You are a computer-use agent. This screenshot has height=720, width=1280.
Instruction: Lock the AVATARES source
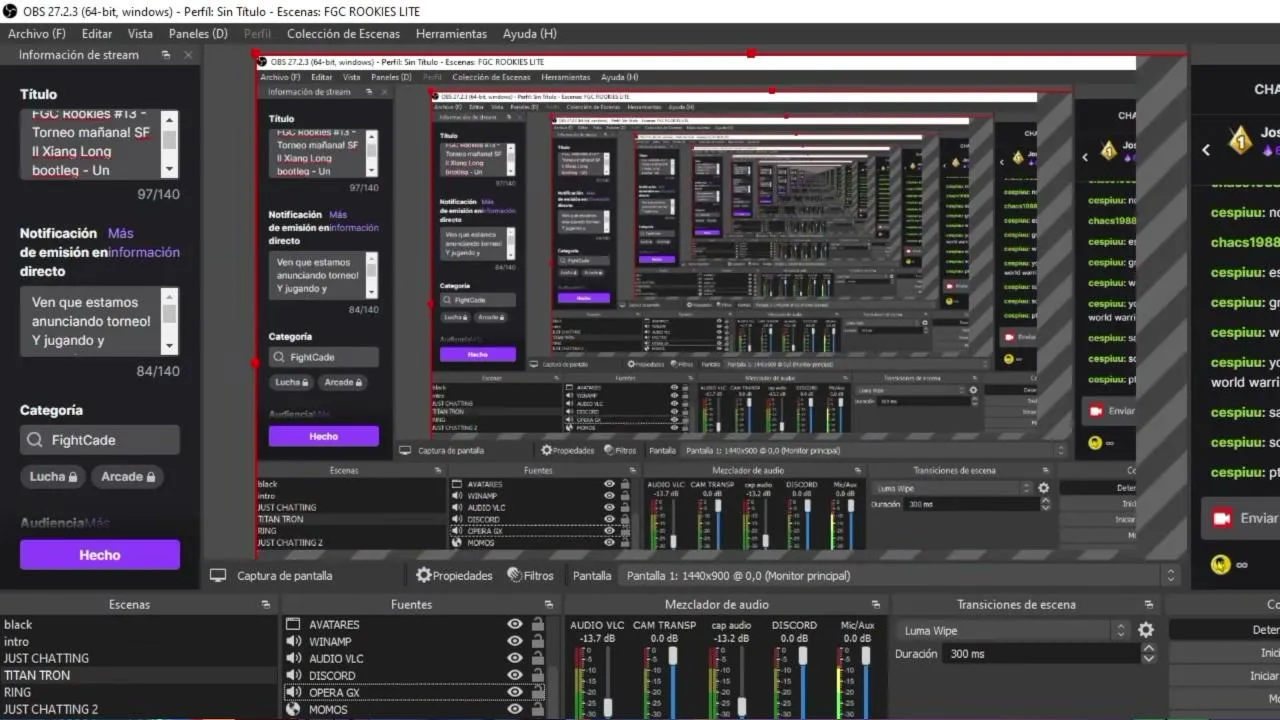coord(538,624)
